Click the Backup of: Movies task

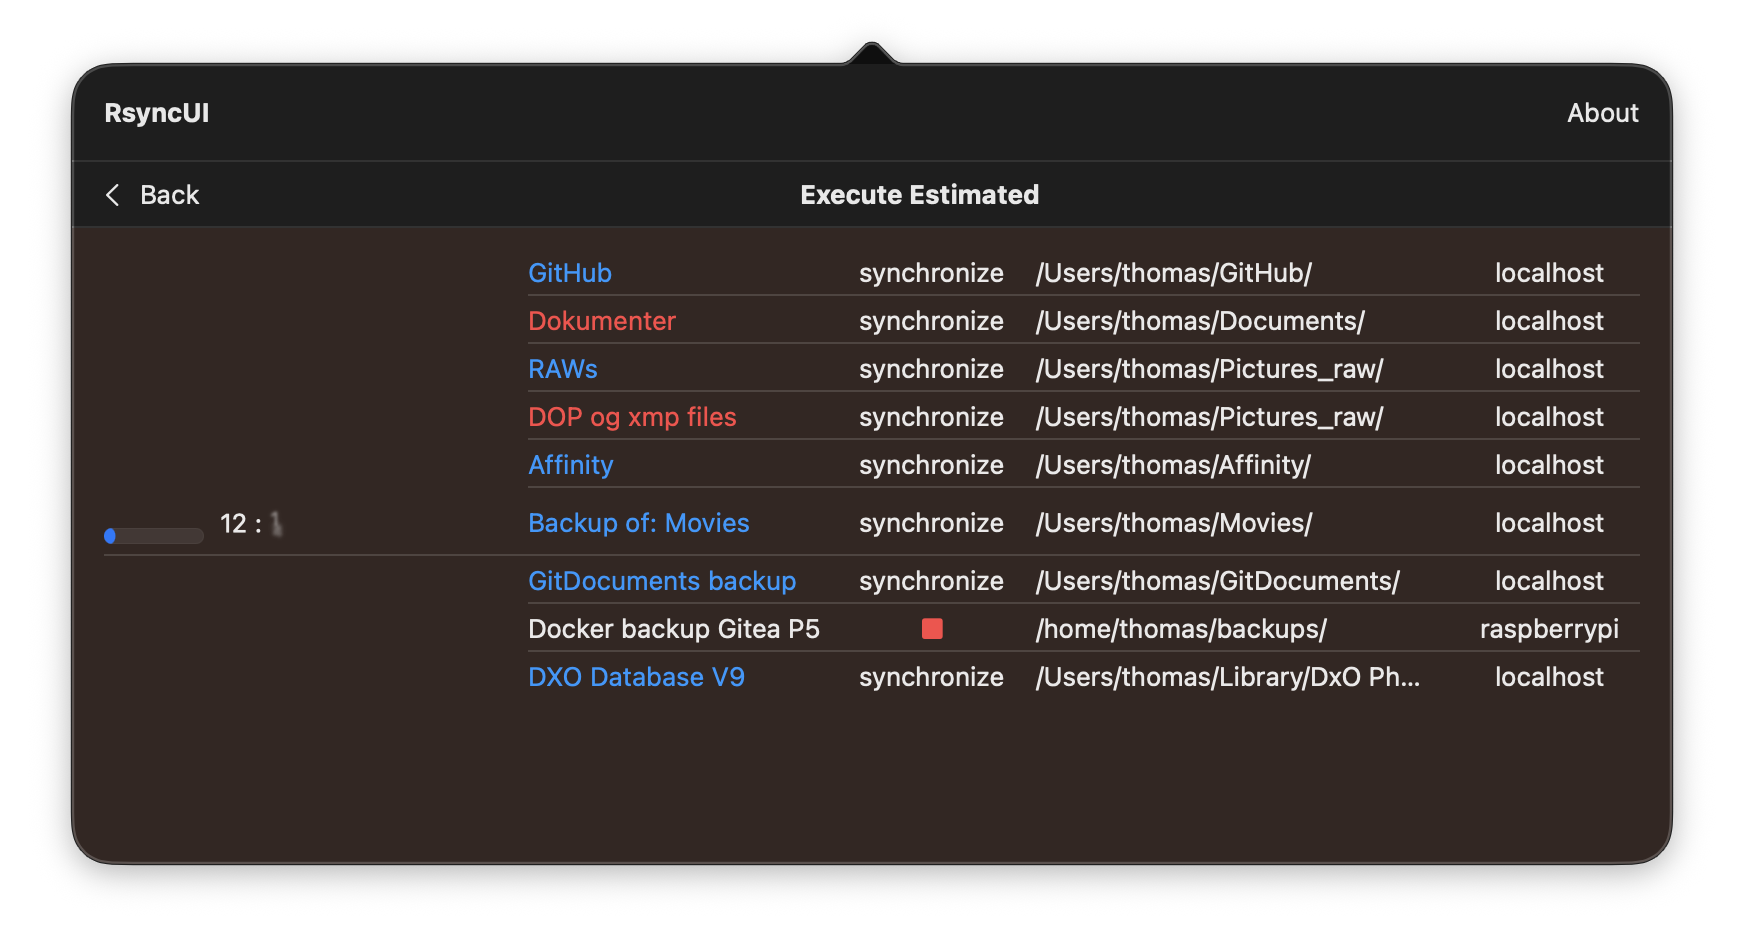[x=638, y=523]
